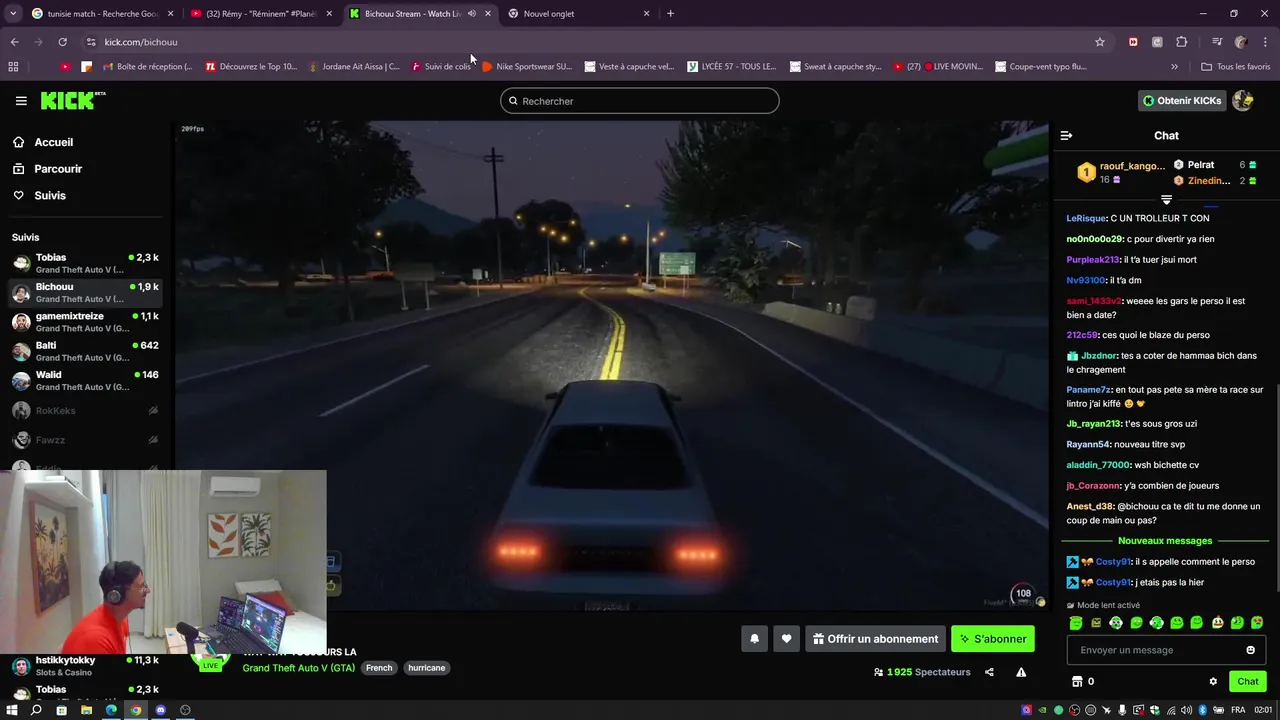1280x720 pixels.
Task: Open offline RokKeks channel
Action: [x=85, y=410]
